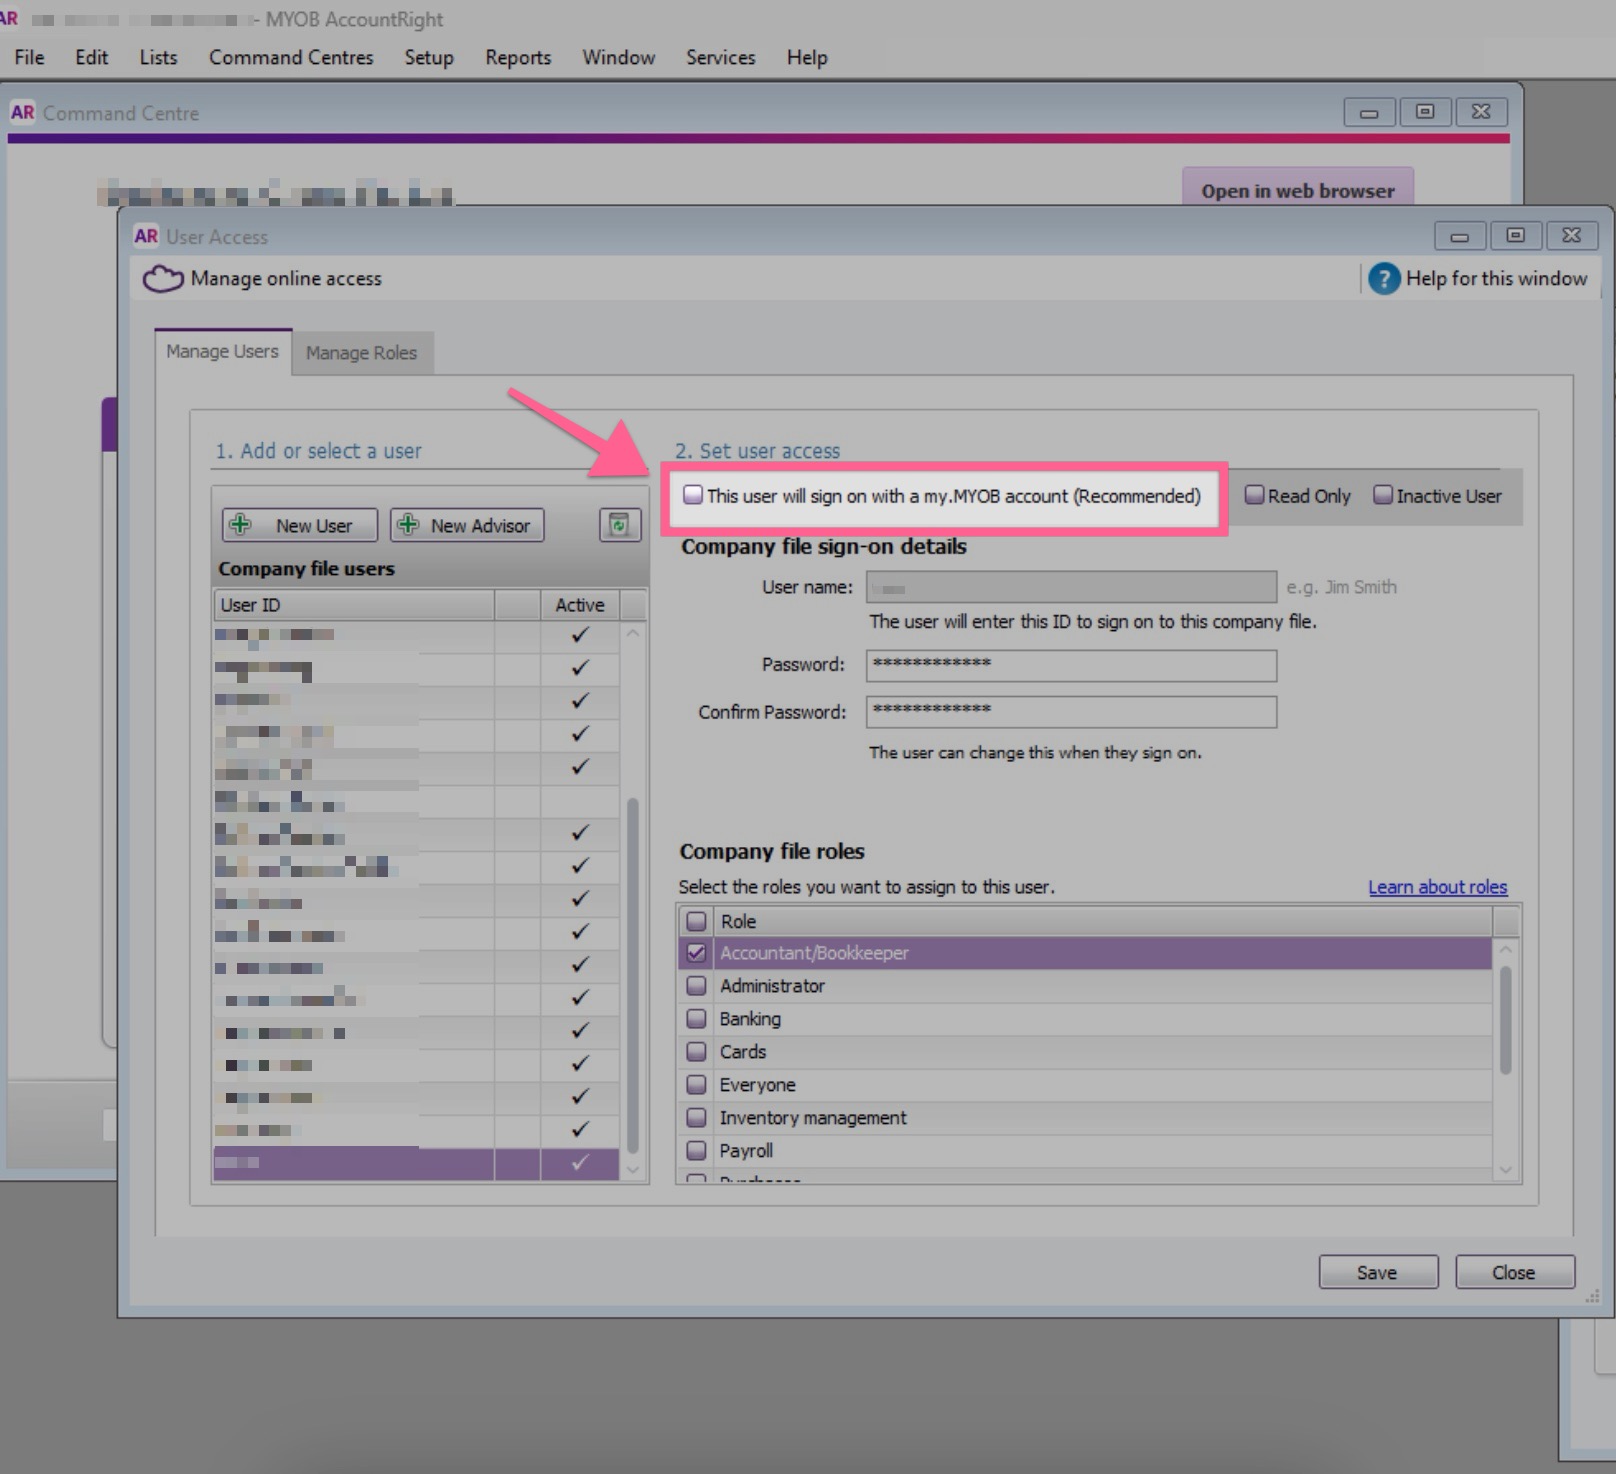Click the New Advisor button
This screenshot has height=1474, width=1616.
pyautogui.click(x=467, y=525)
